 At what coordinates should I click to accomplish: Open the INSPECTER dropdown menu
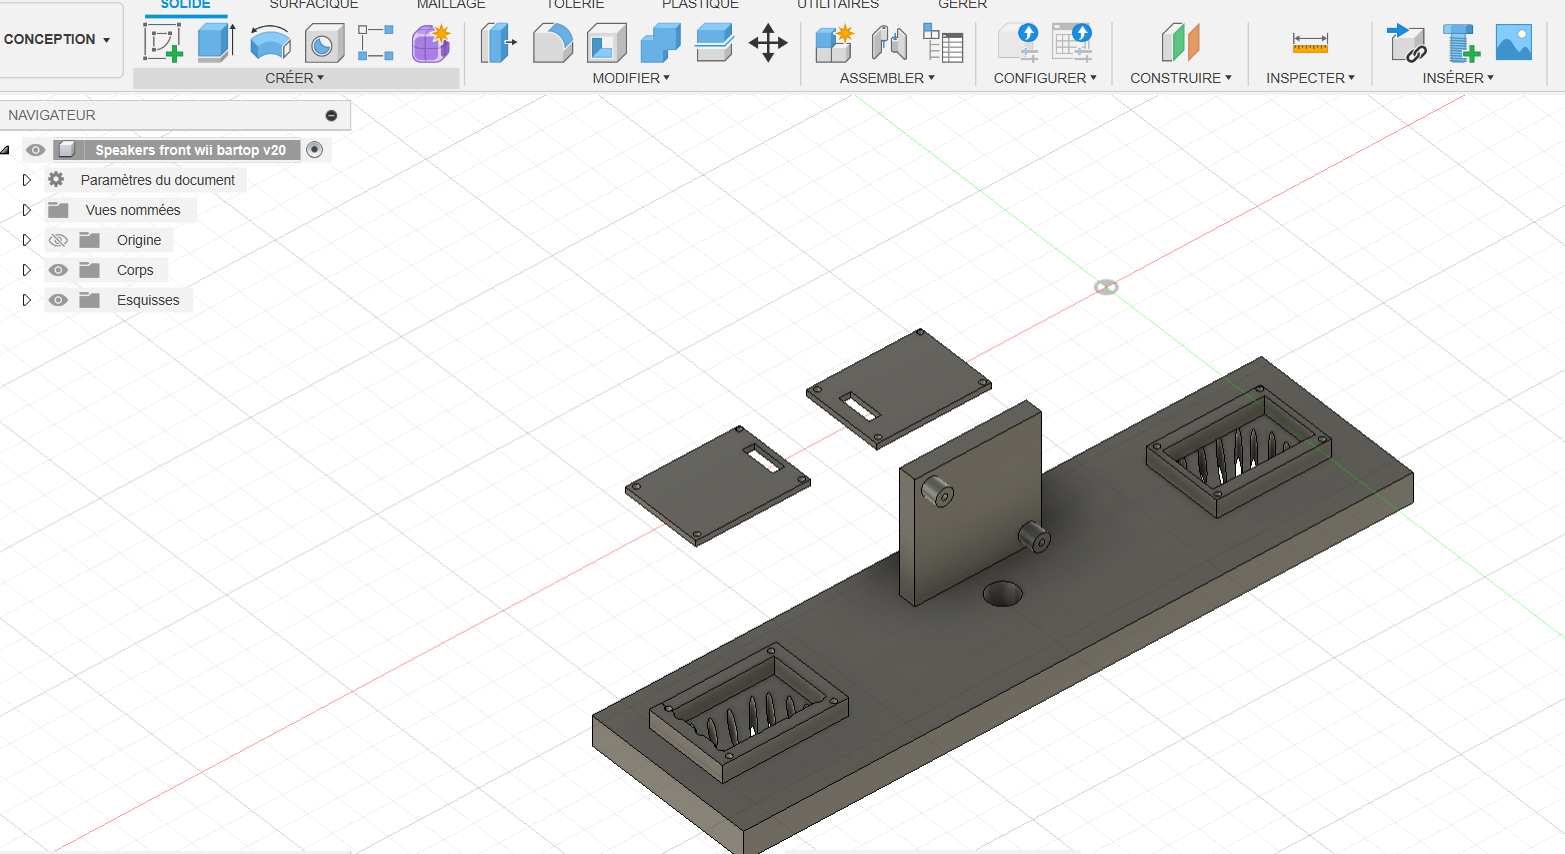pos(1311,78)
